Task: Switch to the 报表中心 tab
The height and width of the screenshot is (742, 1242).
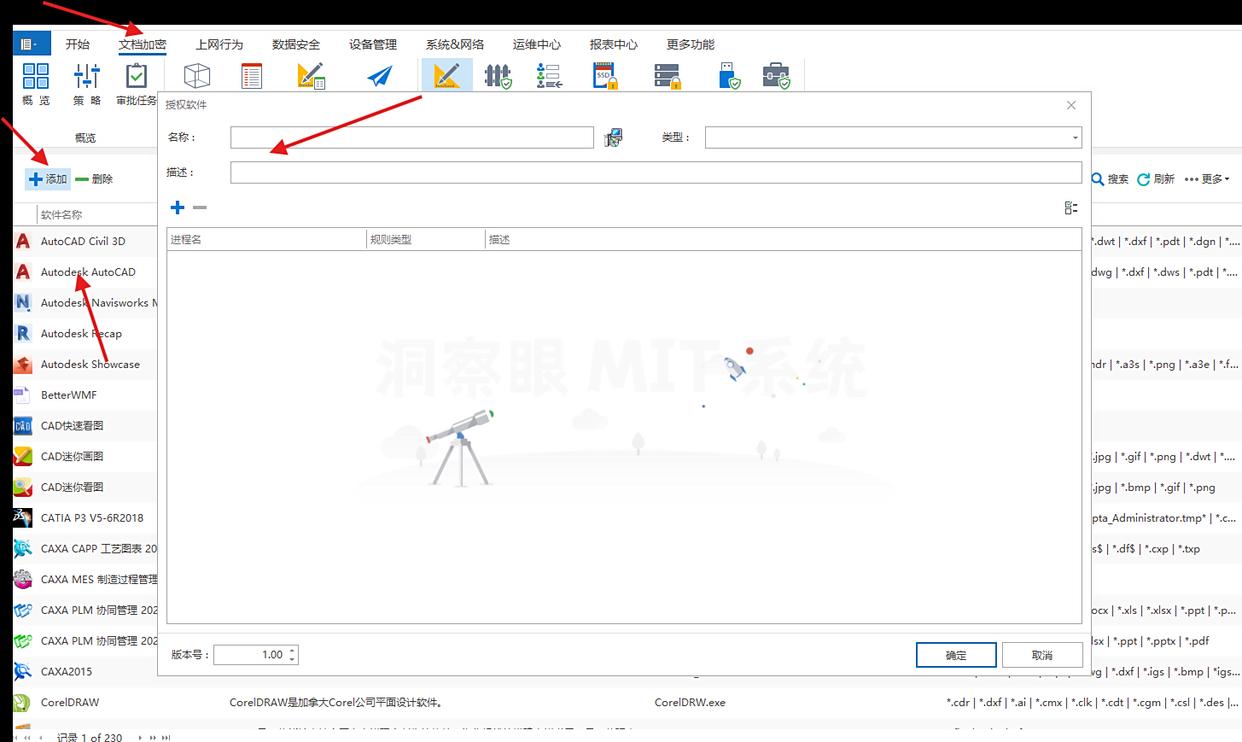Action: tap(613, 44)
